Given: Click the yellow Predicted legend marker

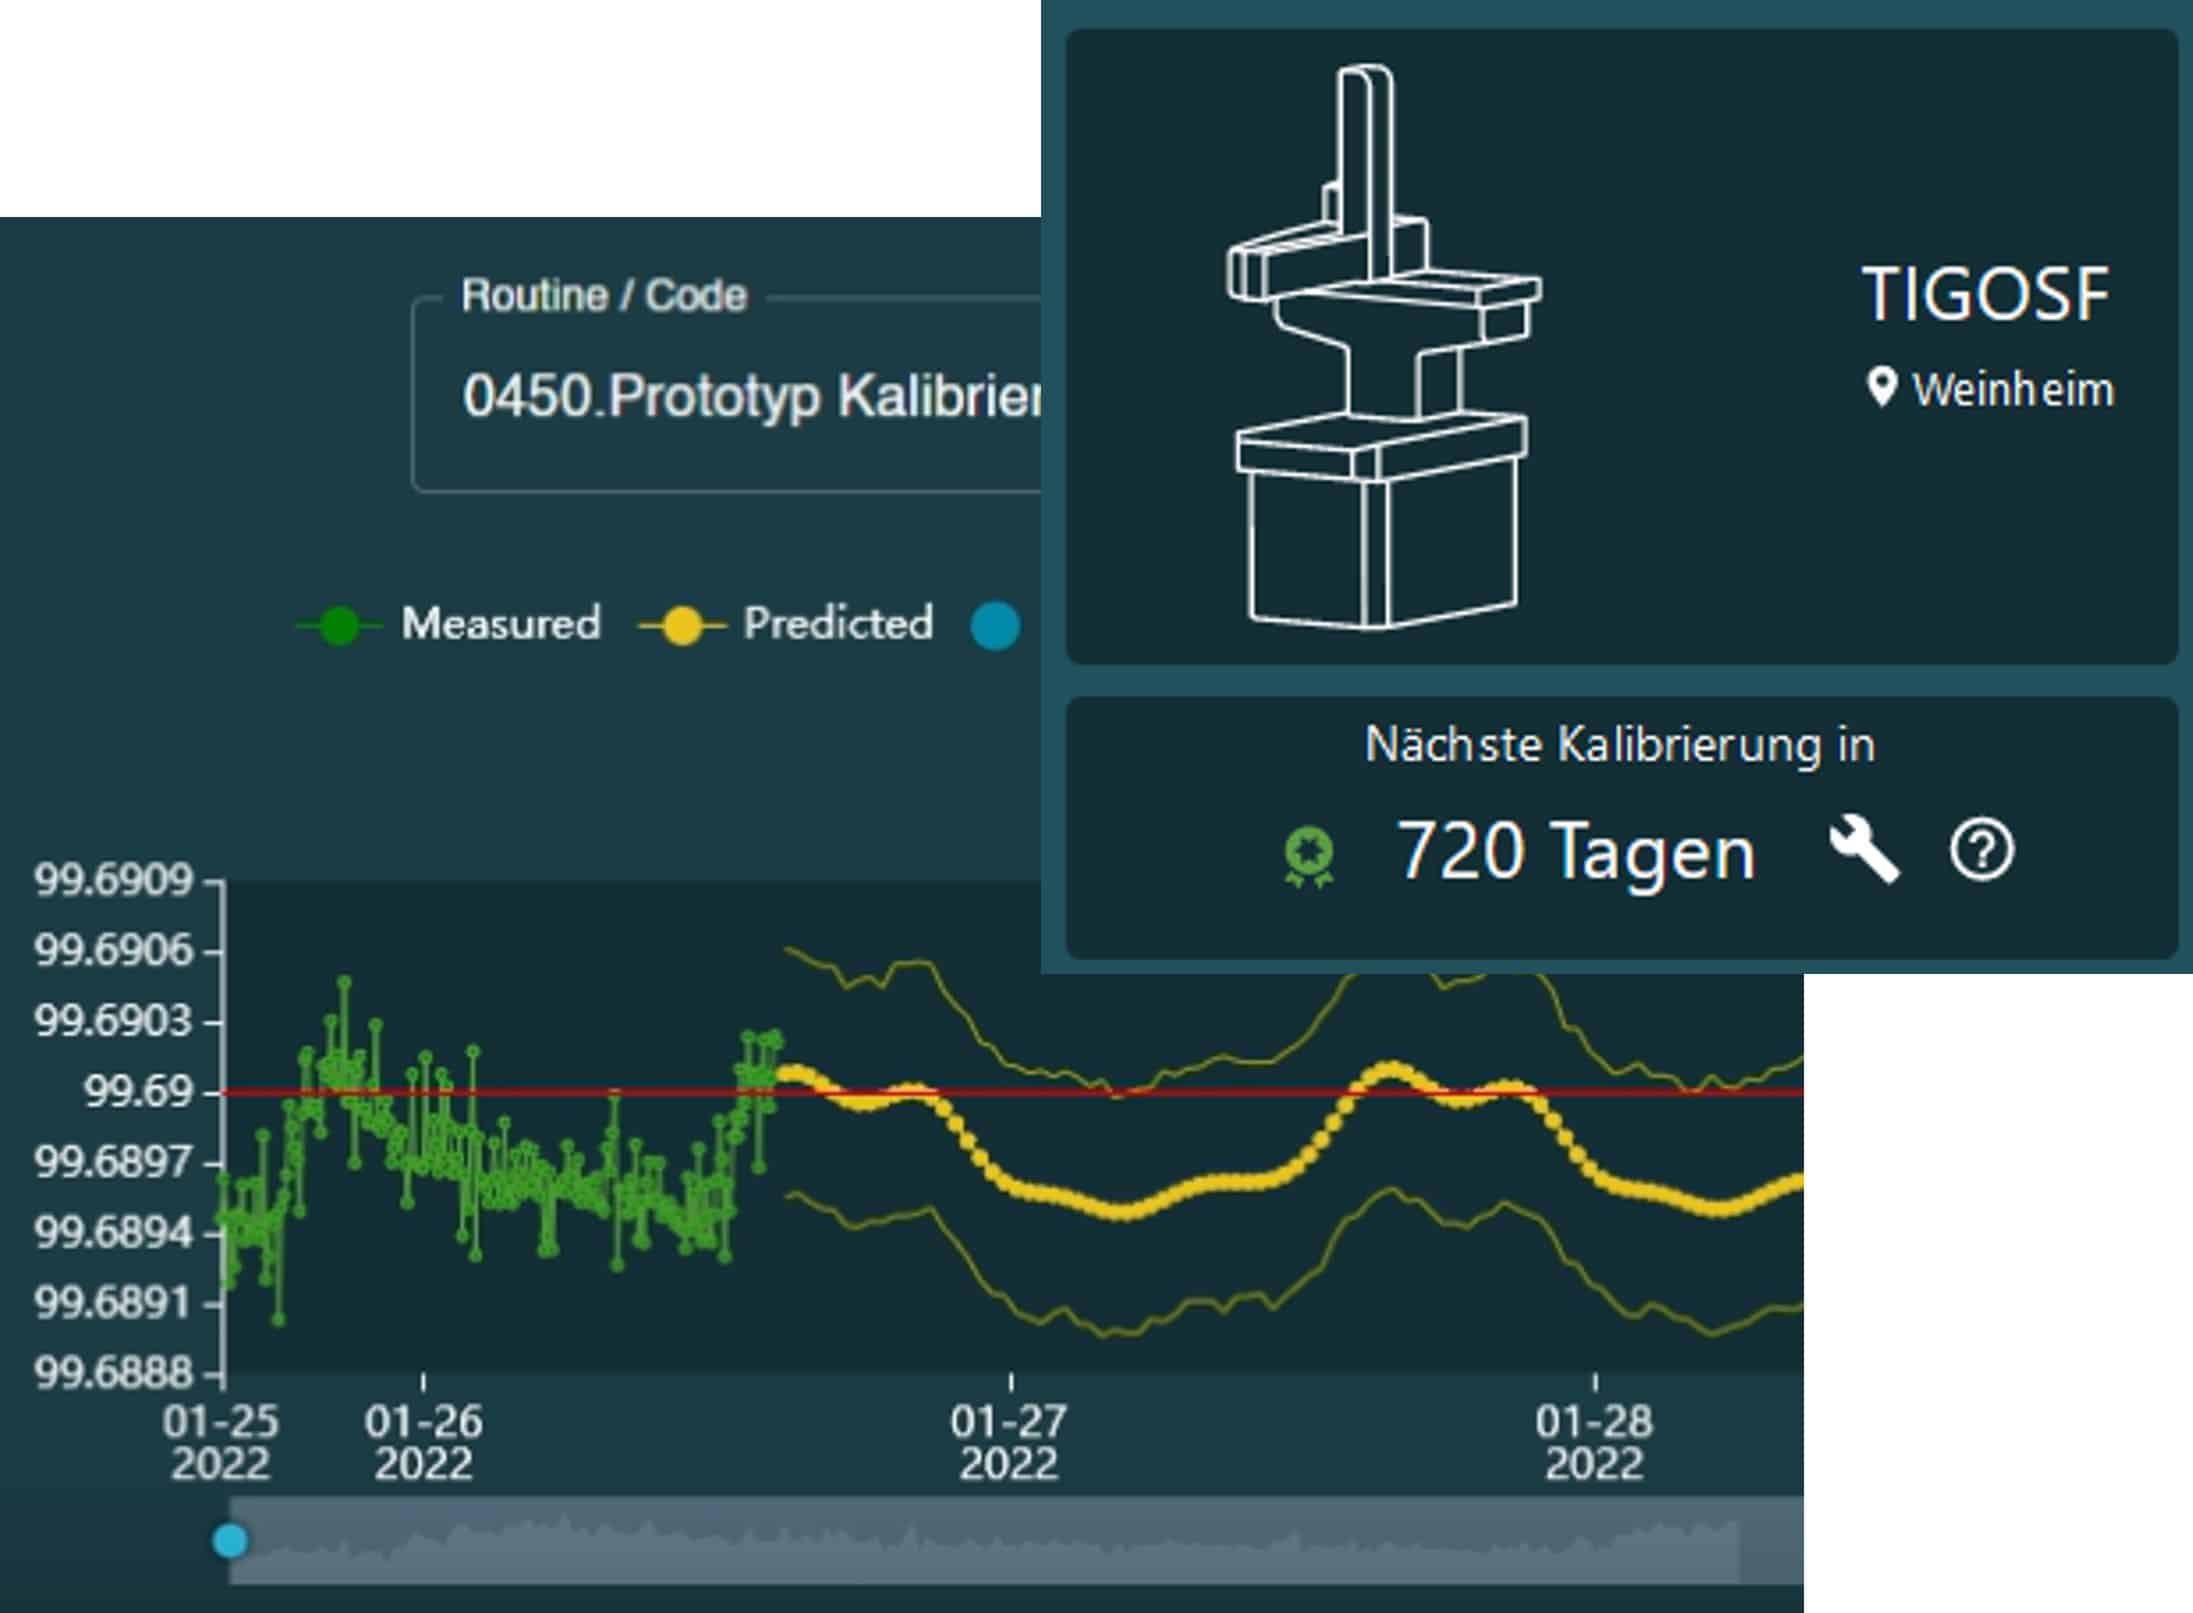Looking at the screenshot, I should pos(682,626).
